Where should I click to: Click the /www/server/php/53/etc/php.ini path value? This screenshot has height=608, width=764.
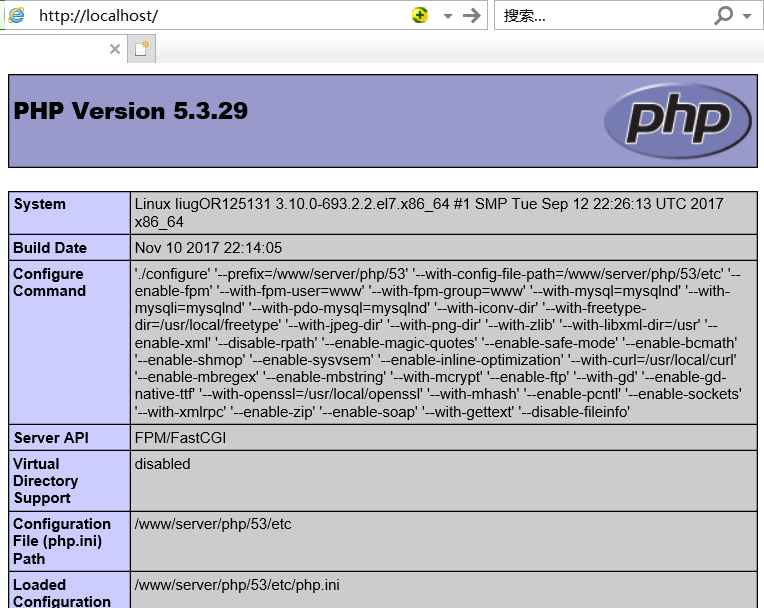(237, 585)
